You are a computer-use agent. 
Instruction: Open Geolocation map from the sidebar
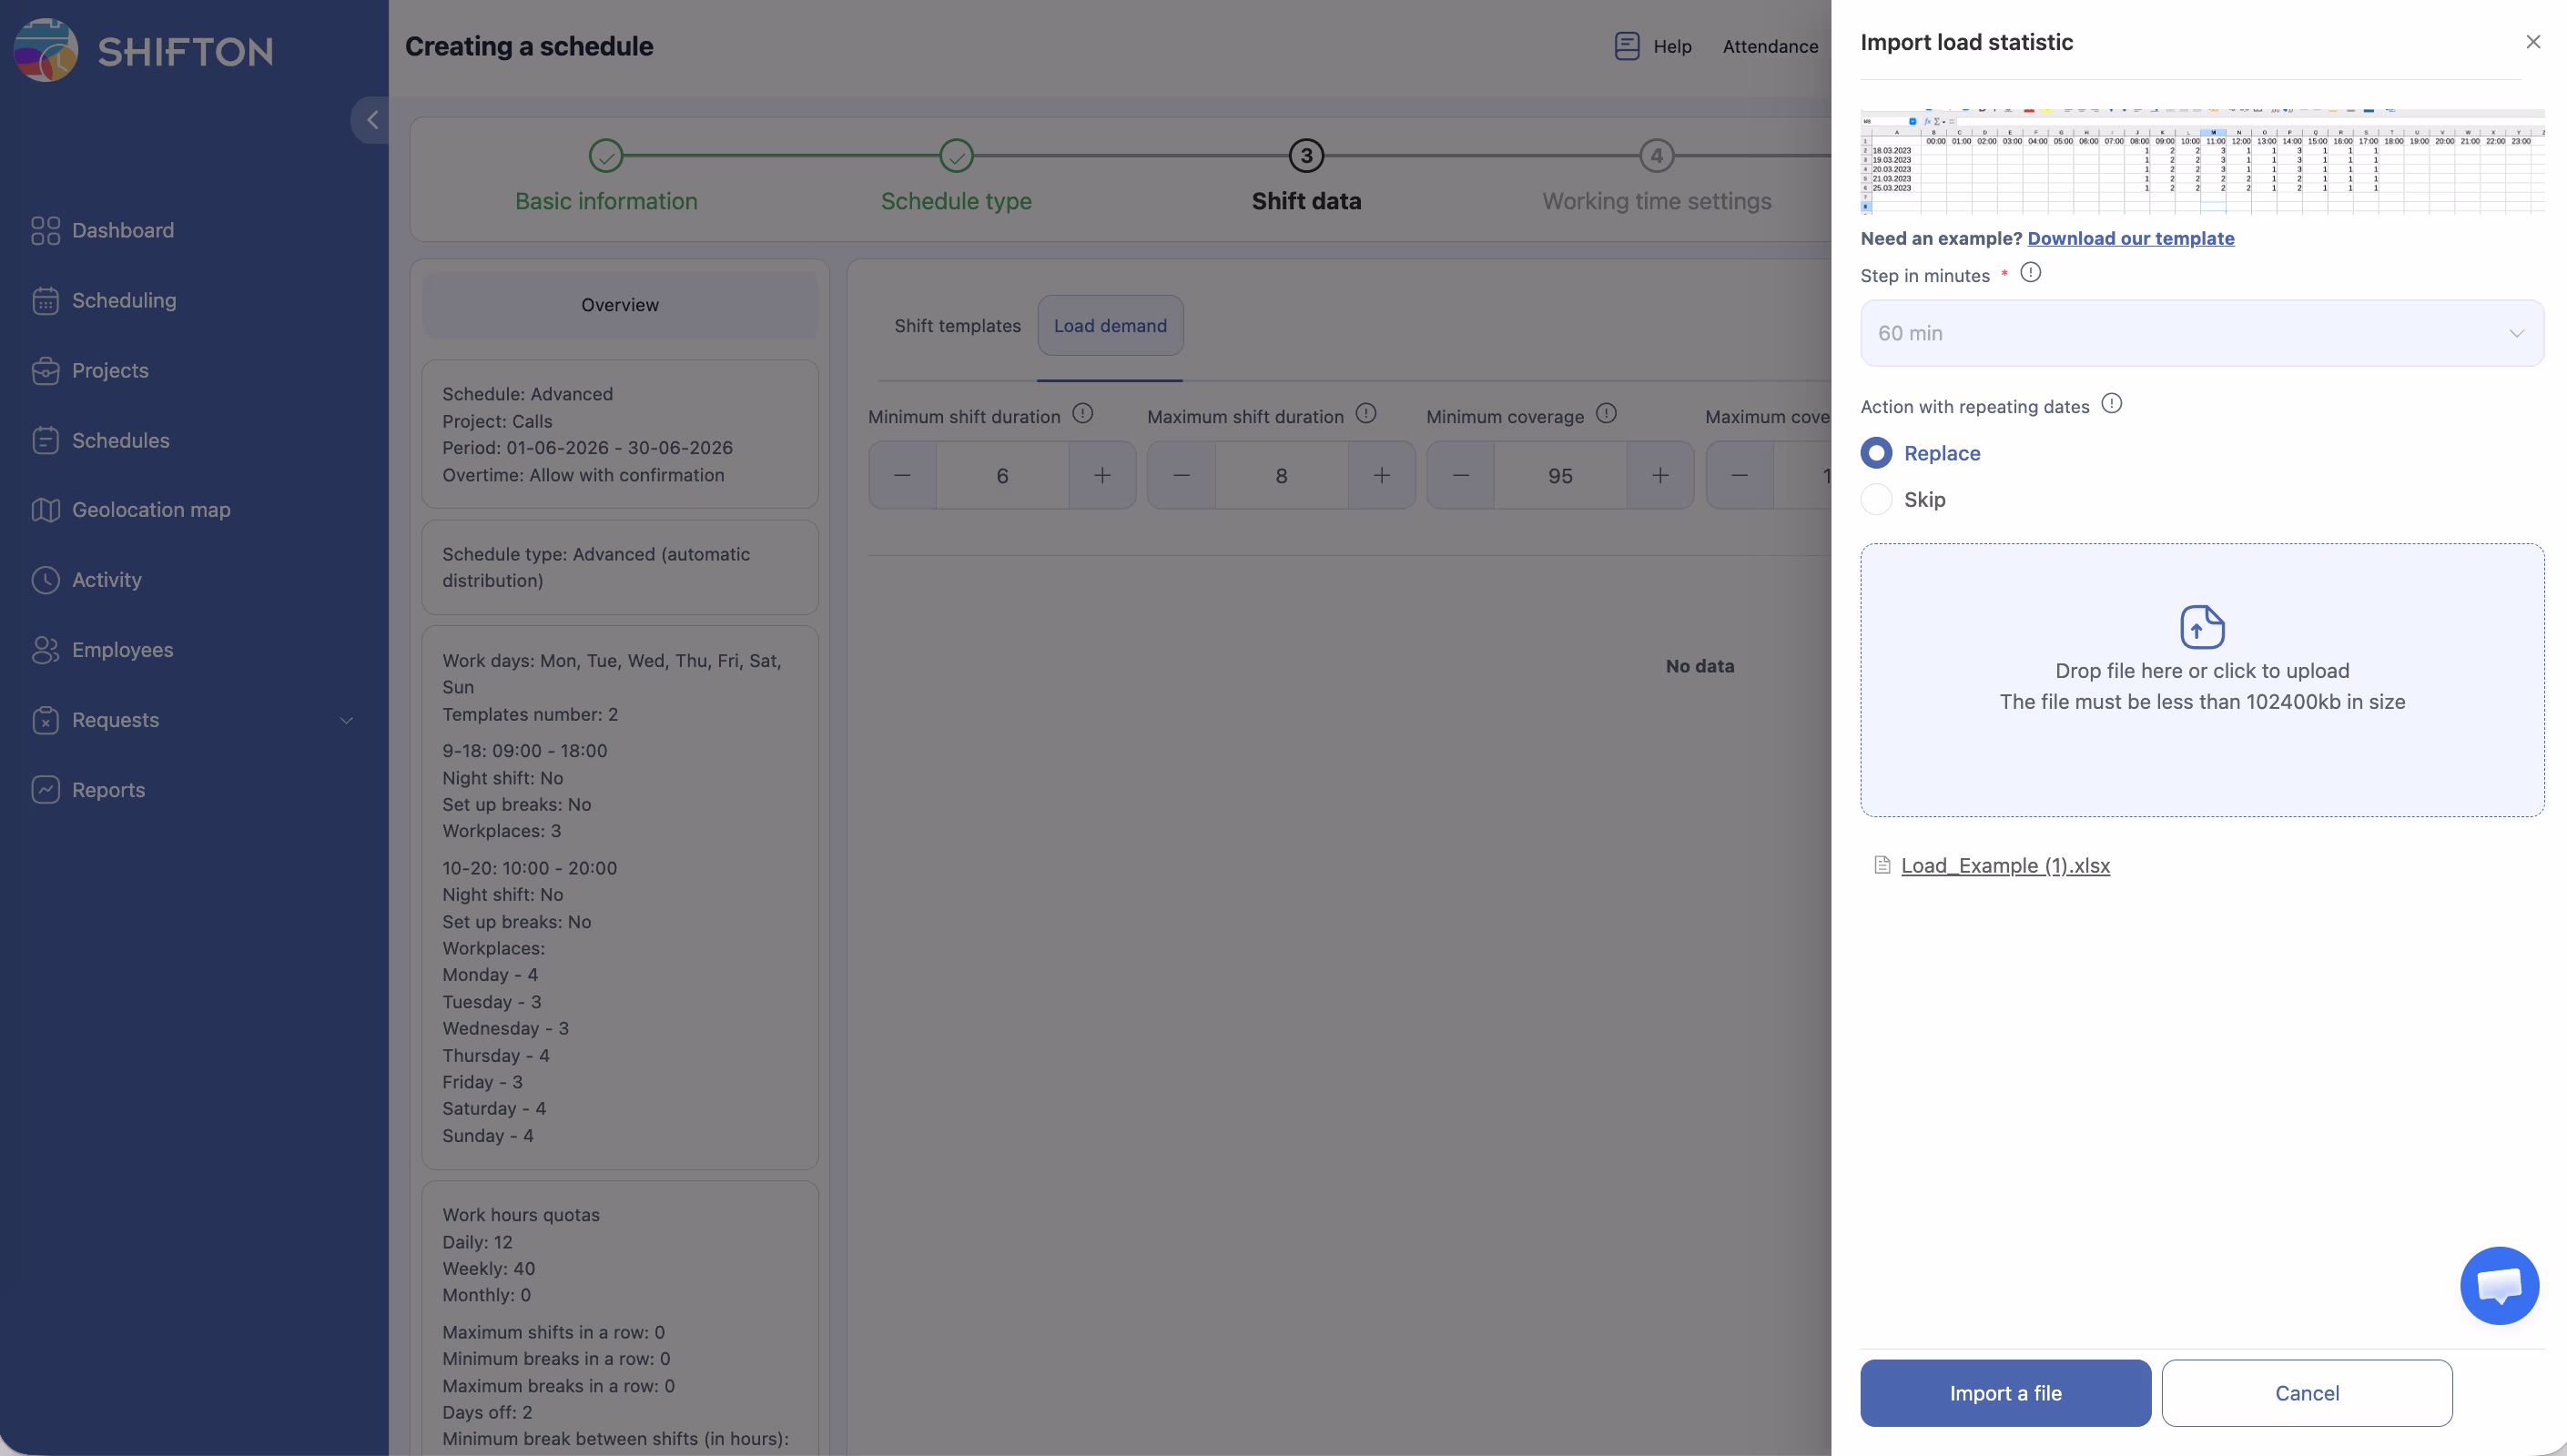click(x=150, y=510)
